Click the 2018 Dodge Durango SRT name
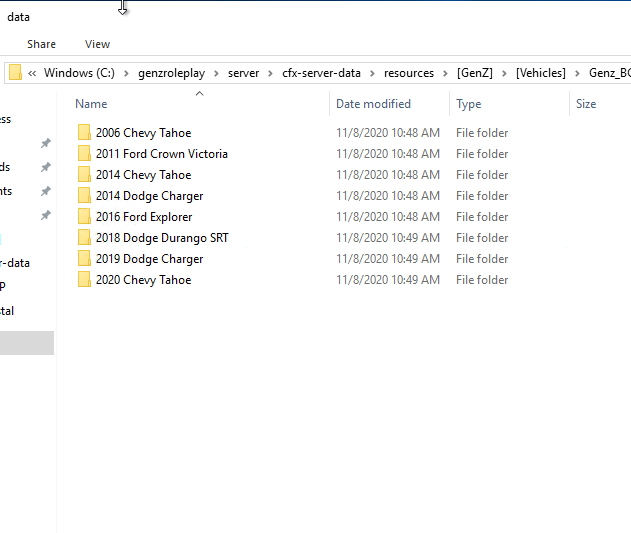Image resolution: width=631 pixels, height=533 pixels. (162, 238)
